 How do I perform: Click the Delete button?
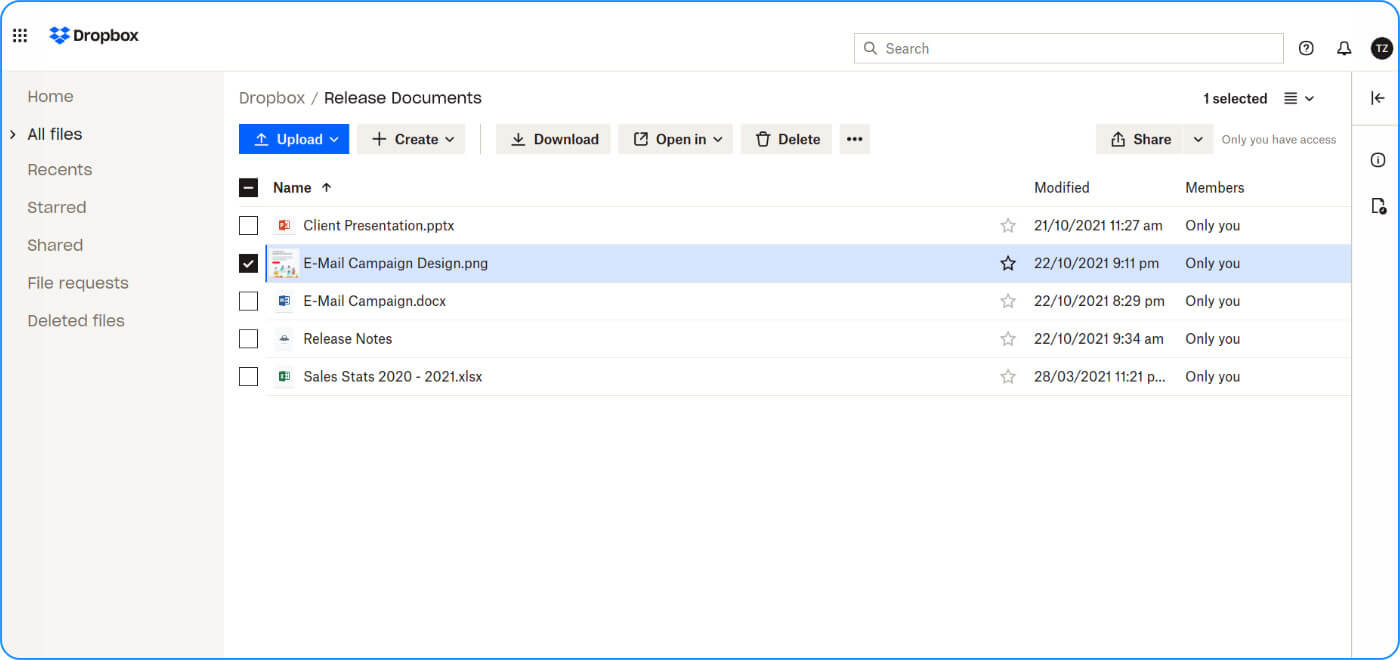(786, 139)
